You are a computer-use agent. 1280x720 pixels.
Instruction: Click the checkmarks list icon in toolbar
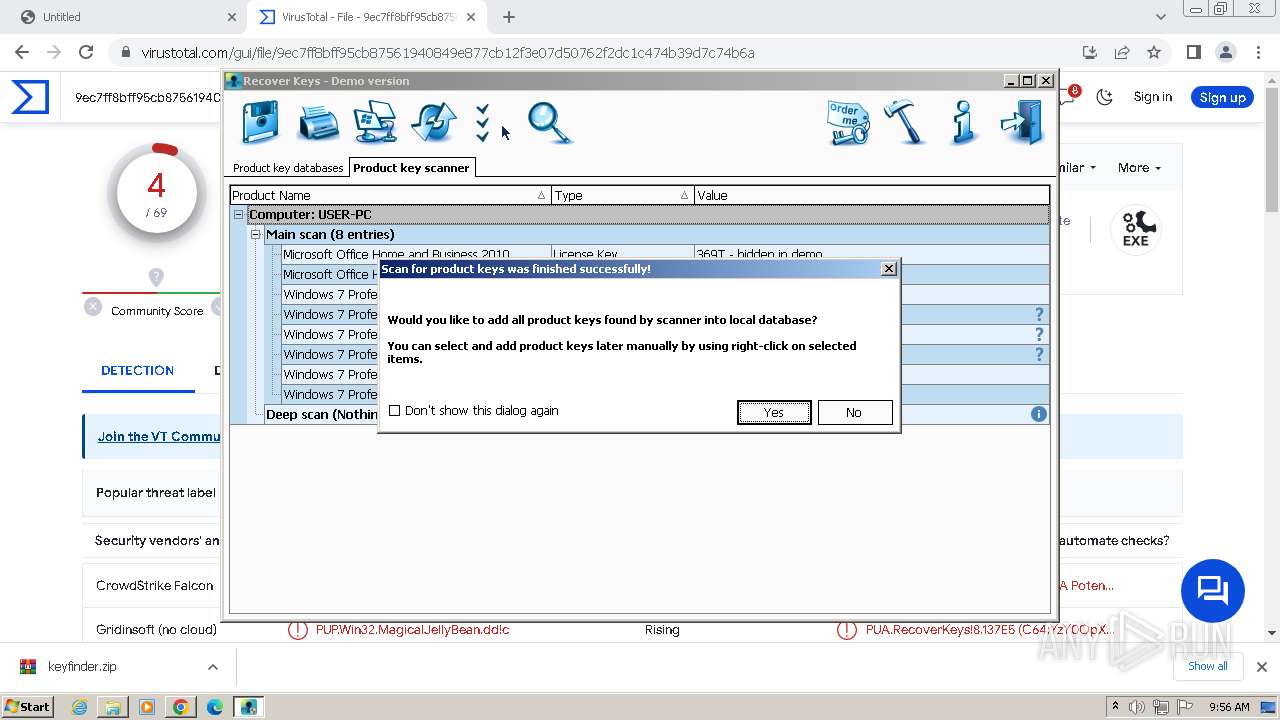(x=483, y=123)
